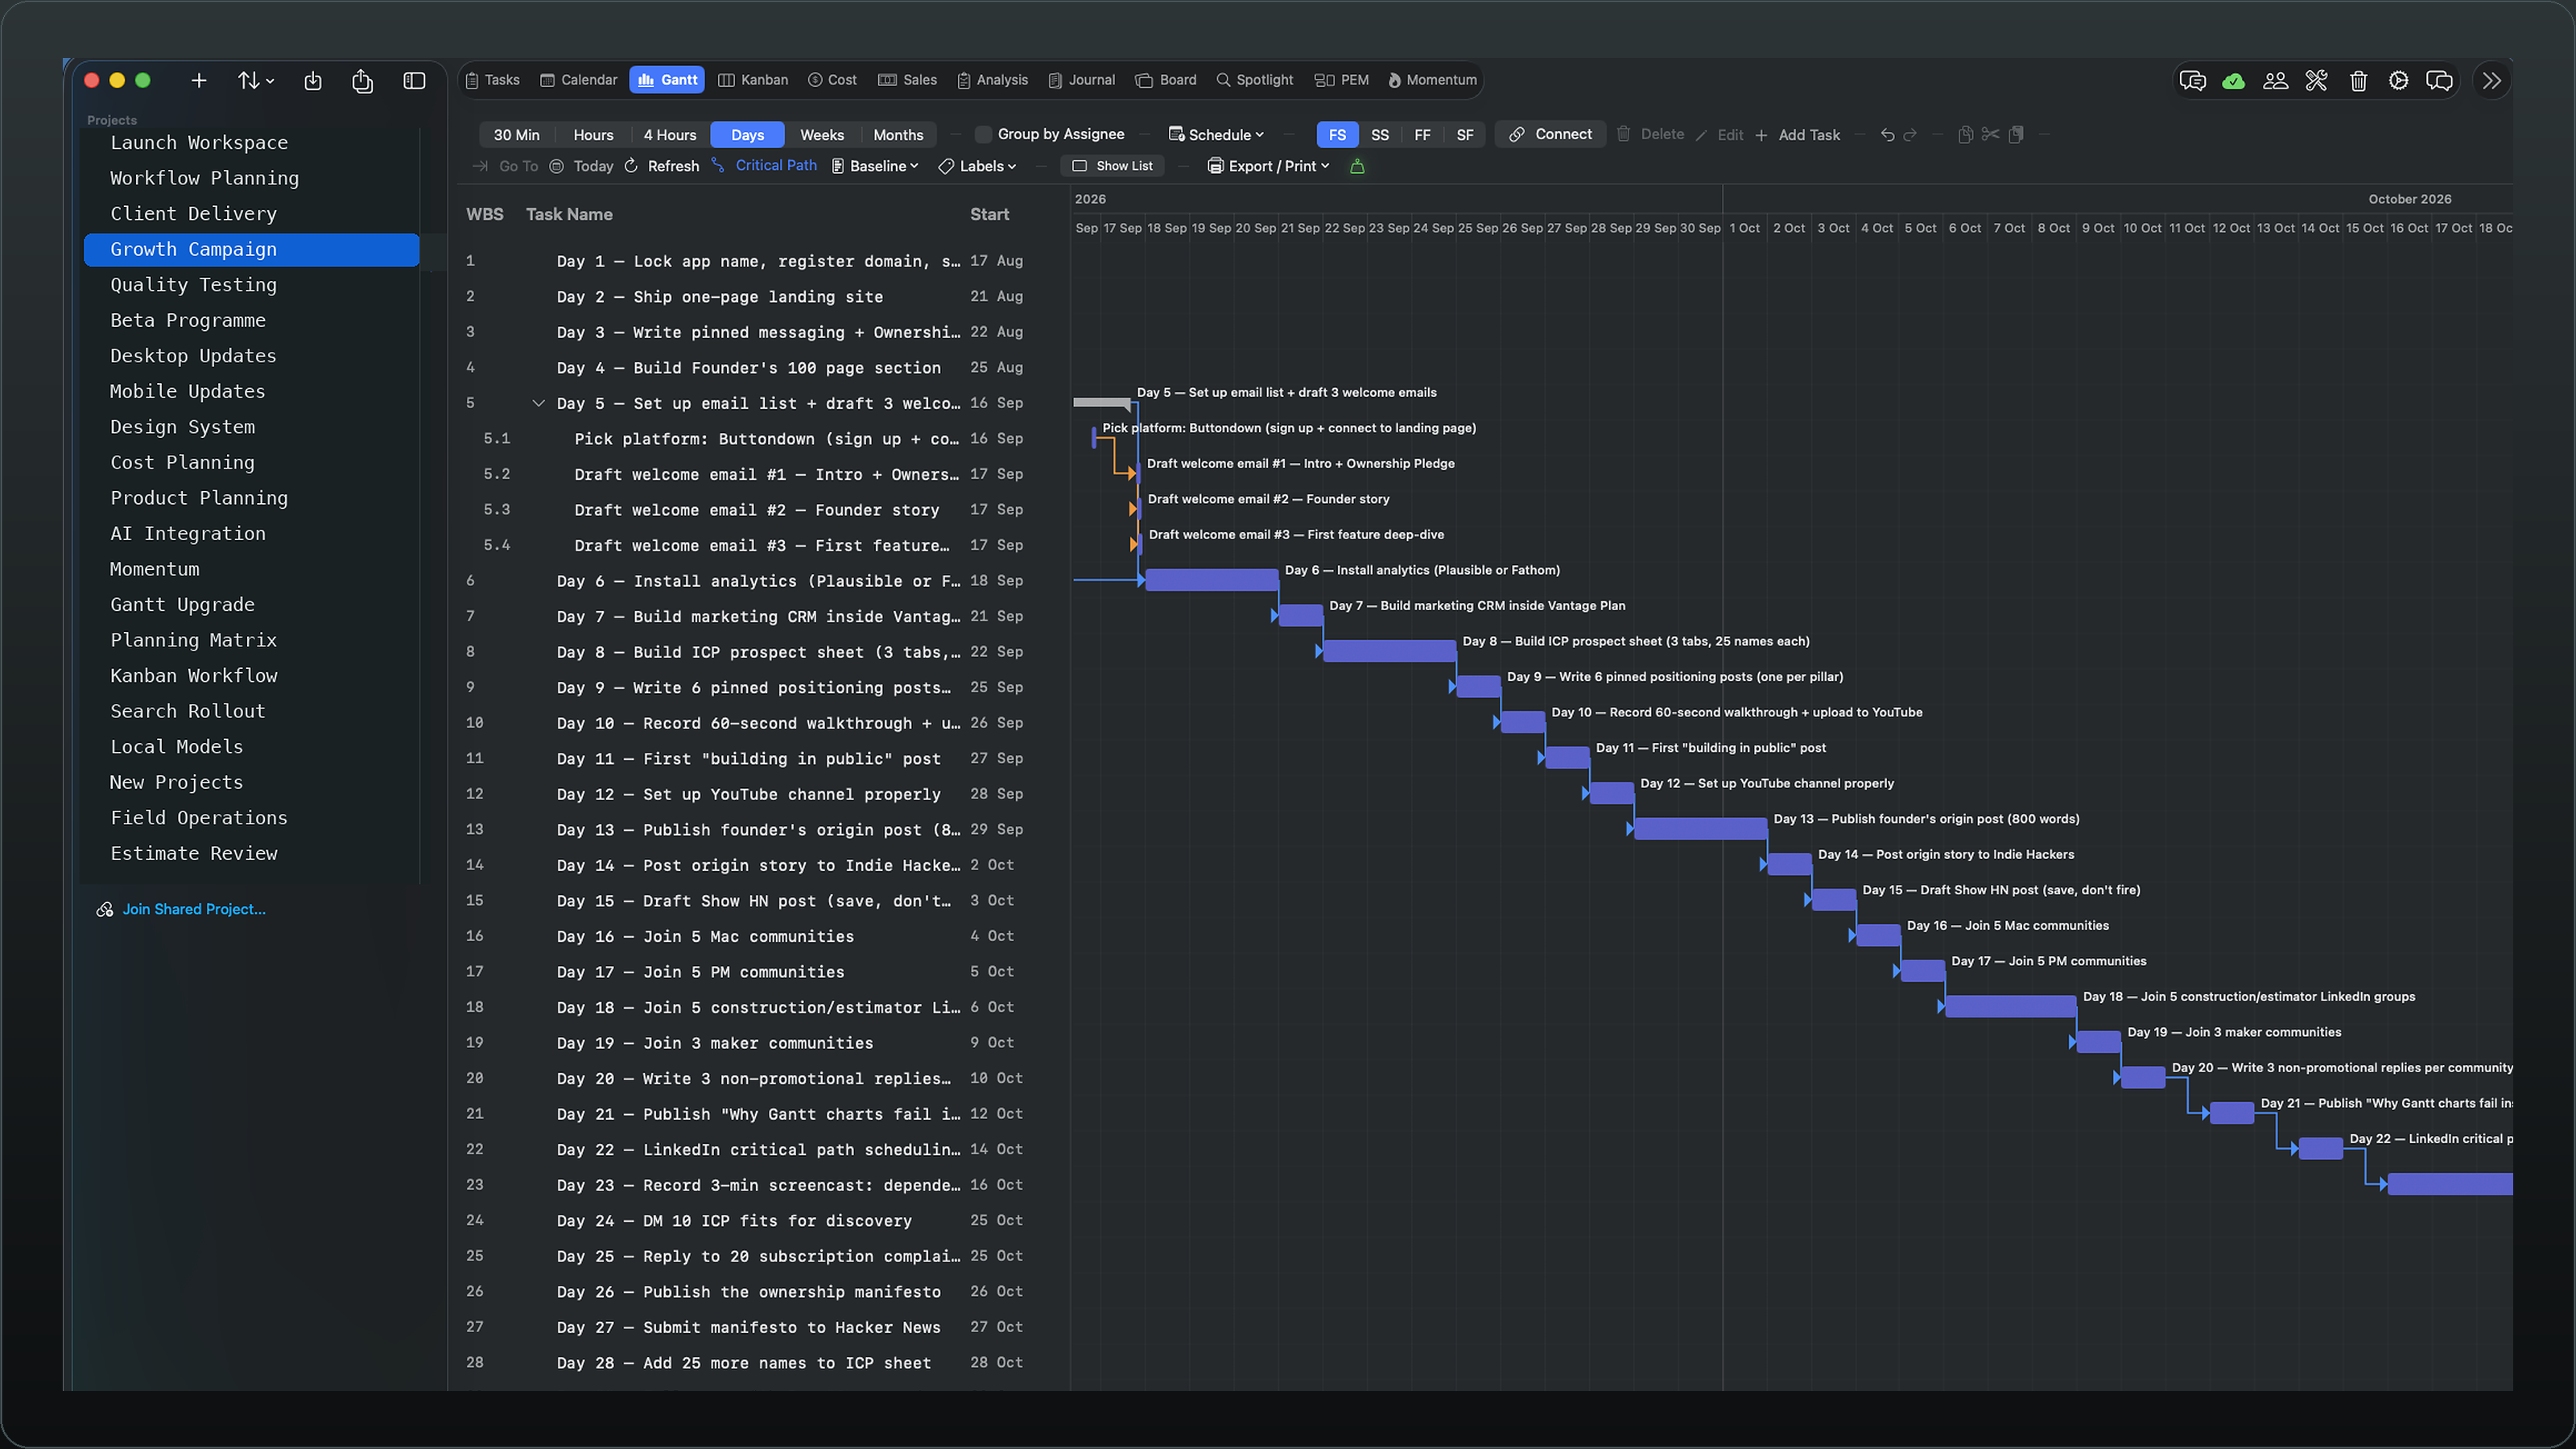Open the tools wrench and ruler icon
2576x1449 pixels.
(x=2316, y=81)
